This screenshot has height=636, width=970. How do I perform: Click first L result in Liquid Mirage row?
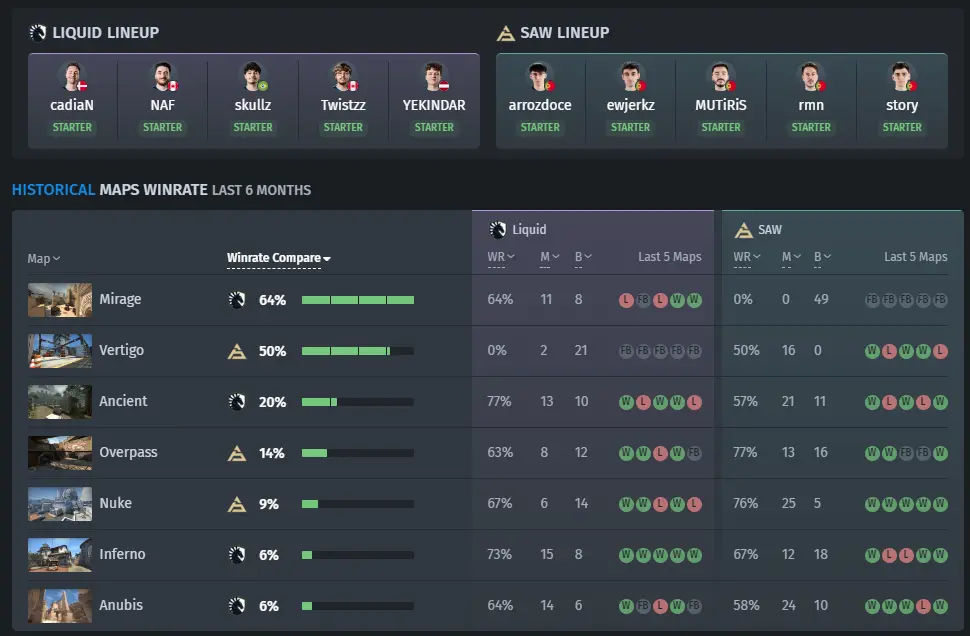(626, 301)
